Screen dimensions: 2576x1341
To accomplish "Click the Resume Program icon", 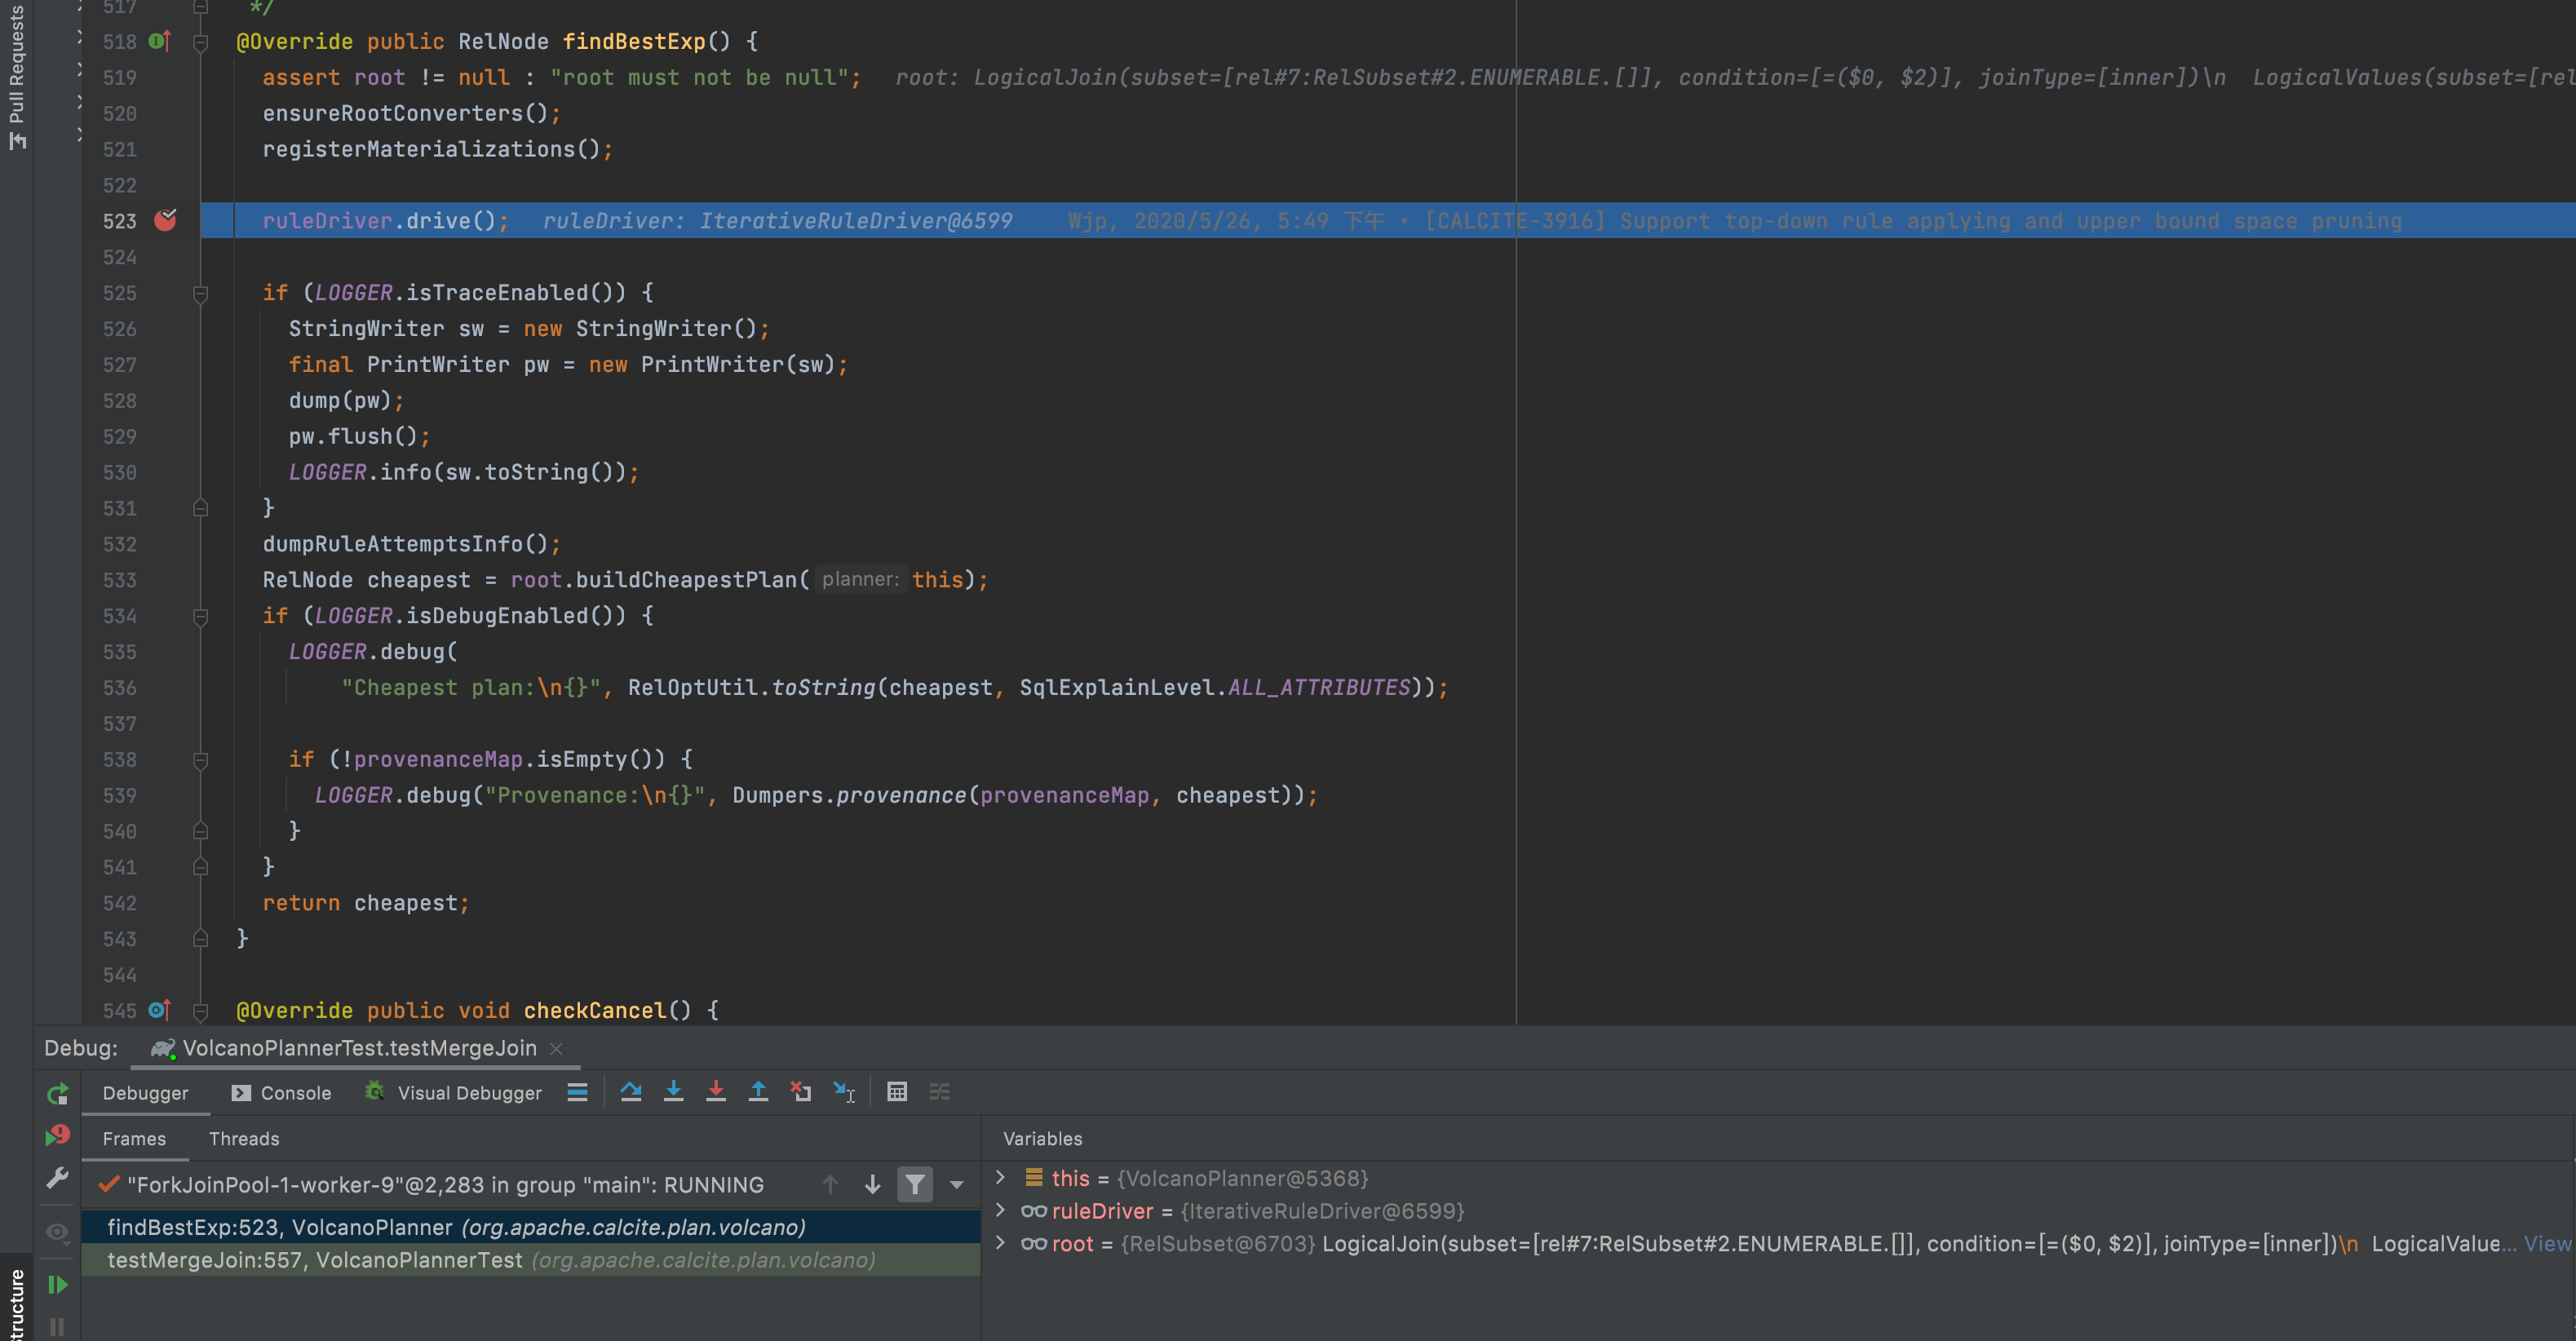I will pyautogui.click(x=58, y=1284).
